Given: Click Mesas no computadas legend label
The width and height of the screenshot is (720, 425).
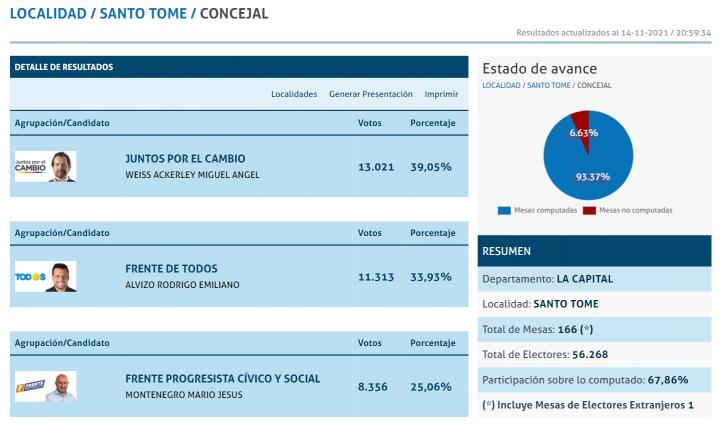Looking at the screenshot, I should point(636,210).
